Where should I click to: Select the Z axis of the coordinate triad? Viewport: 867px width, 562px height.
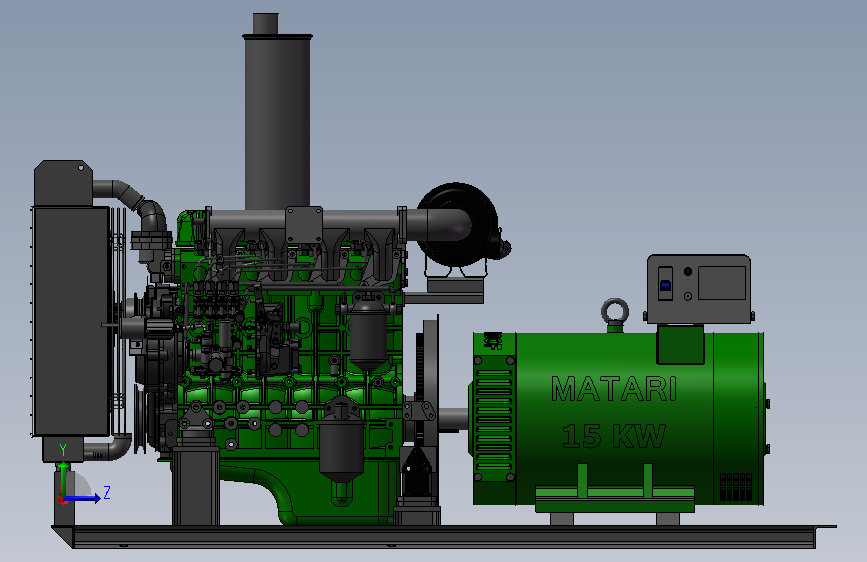[x=86, y=496]
